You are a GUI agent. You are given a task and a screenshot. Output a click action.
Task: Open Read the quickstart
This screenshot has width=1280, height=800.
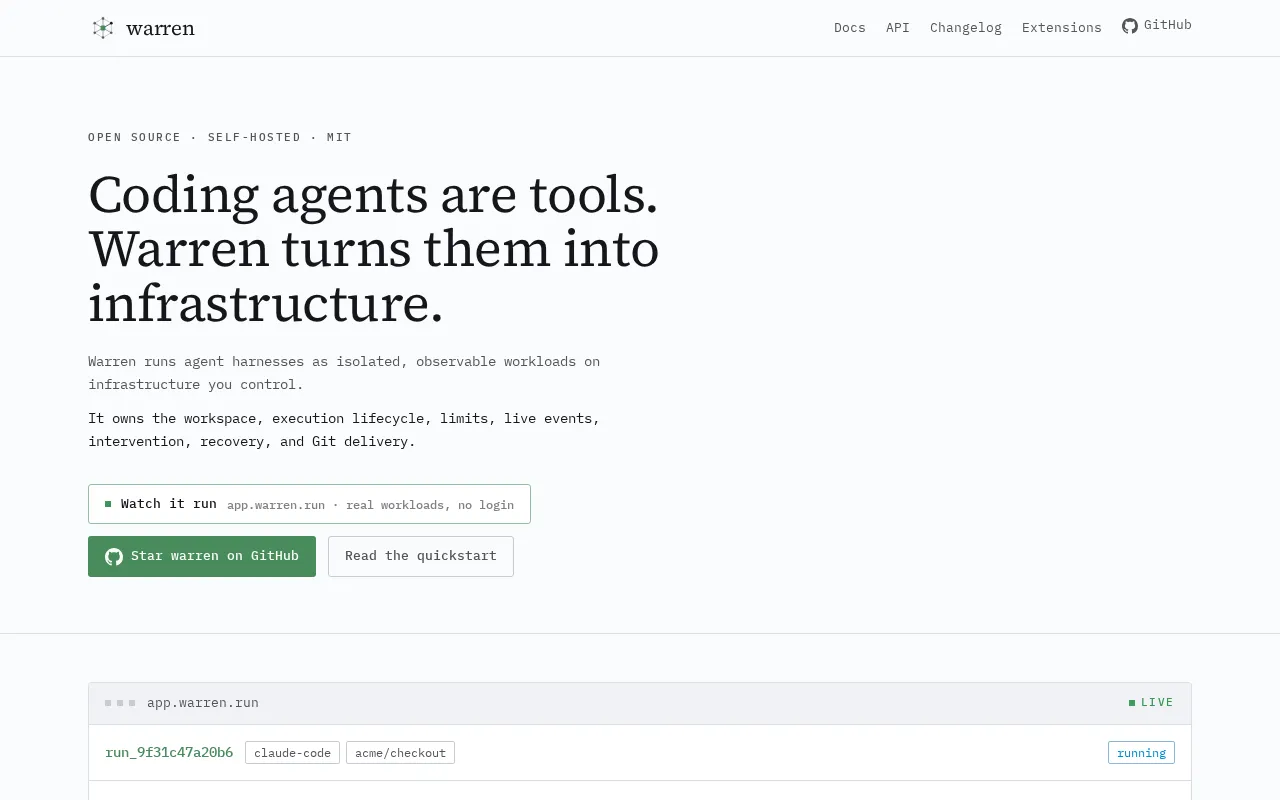(x=421, y=556)
